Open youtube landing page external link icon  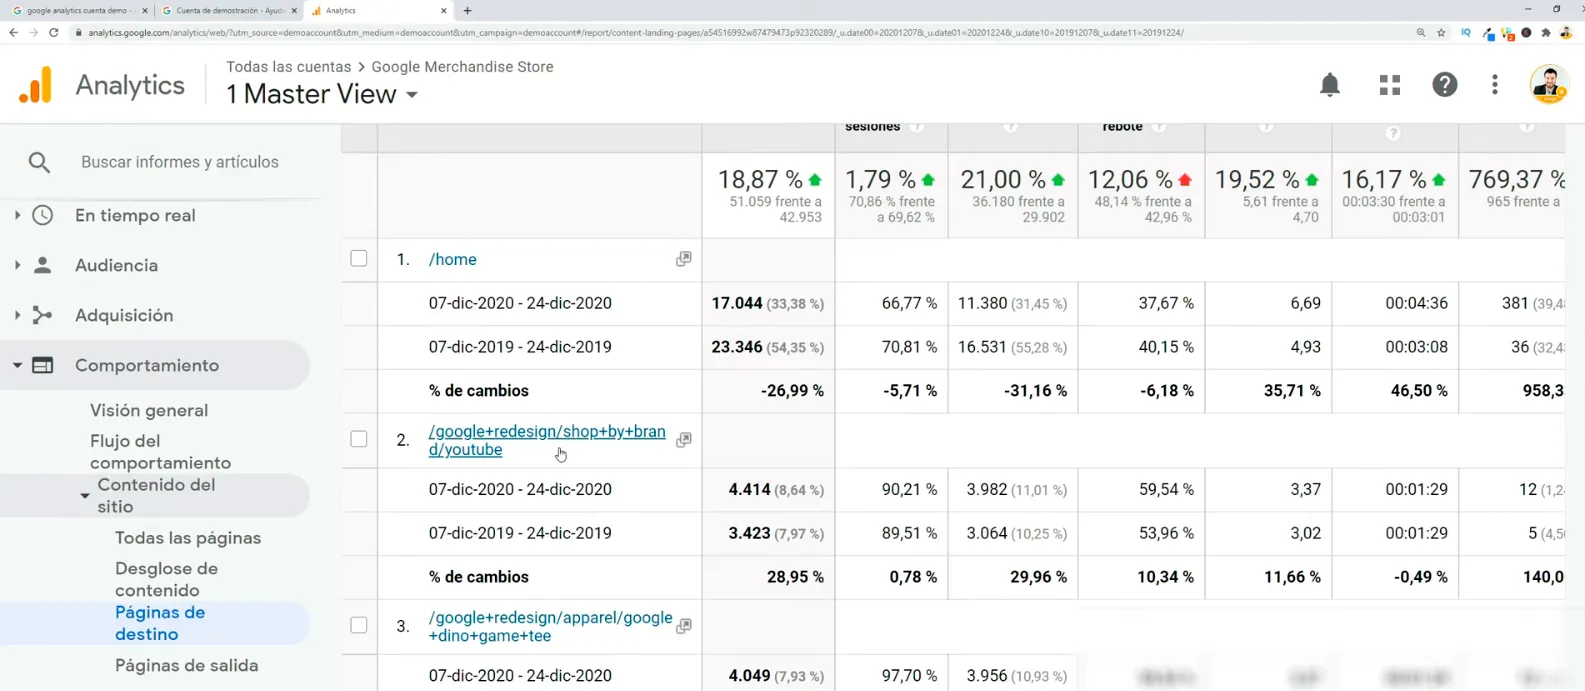[x=684, y=440]
